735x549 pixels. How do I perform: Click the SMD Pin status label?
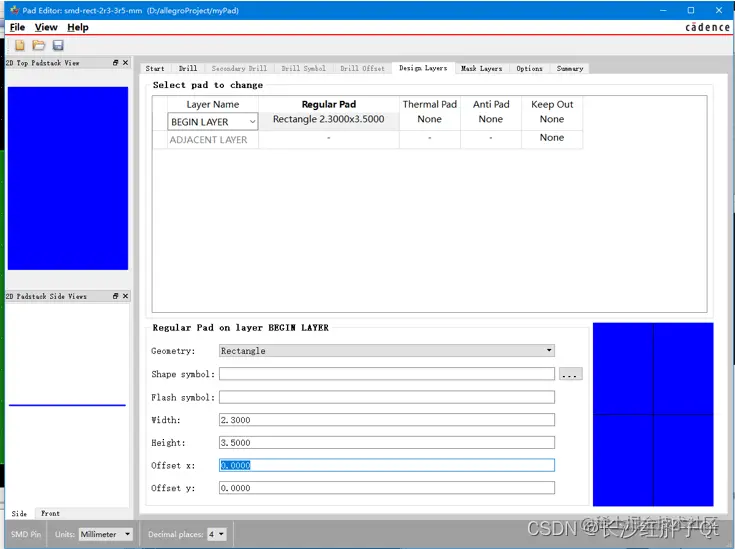coord(26,534)
